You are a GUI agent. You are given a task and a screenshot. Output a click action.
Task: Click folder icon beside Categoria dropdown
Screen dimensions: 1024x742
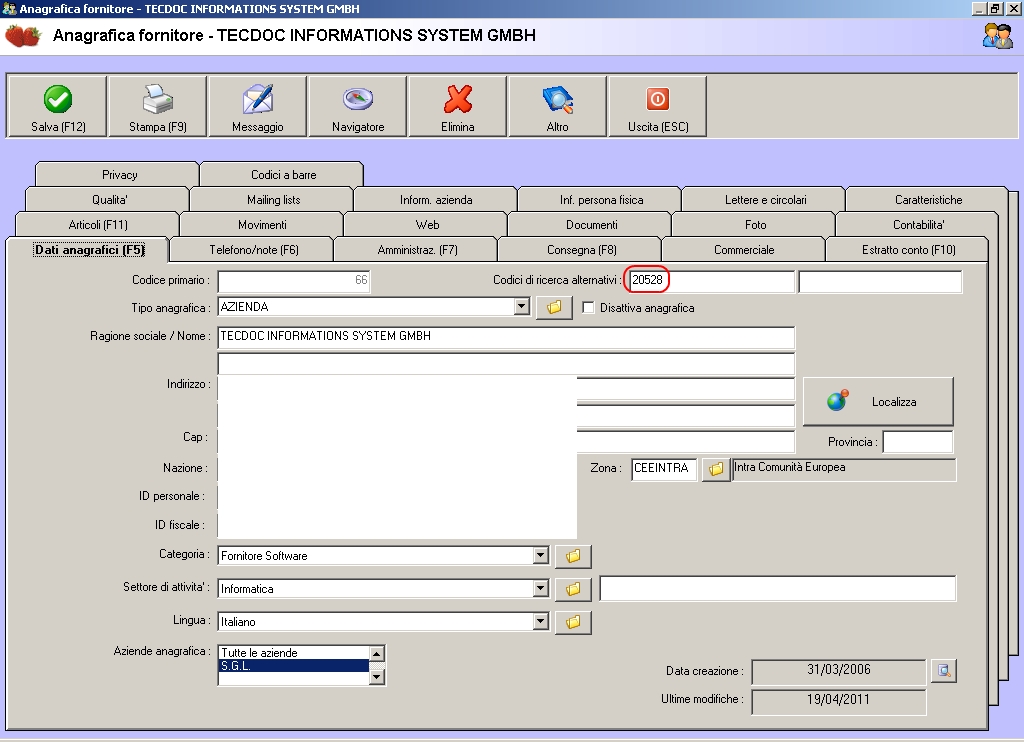pos(573,556)
